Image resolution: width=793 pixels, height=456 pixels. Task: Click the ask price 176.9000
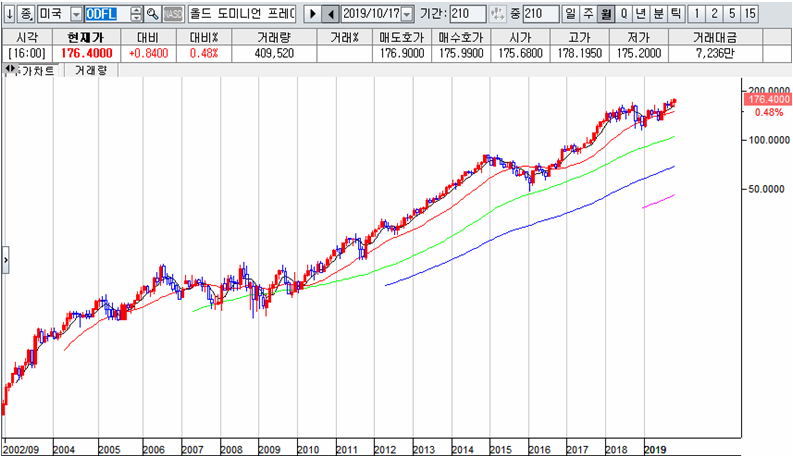[402, 54]
